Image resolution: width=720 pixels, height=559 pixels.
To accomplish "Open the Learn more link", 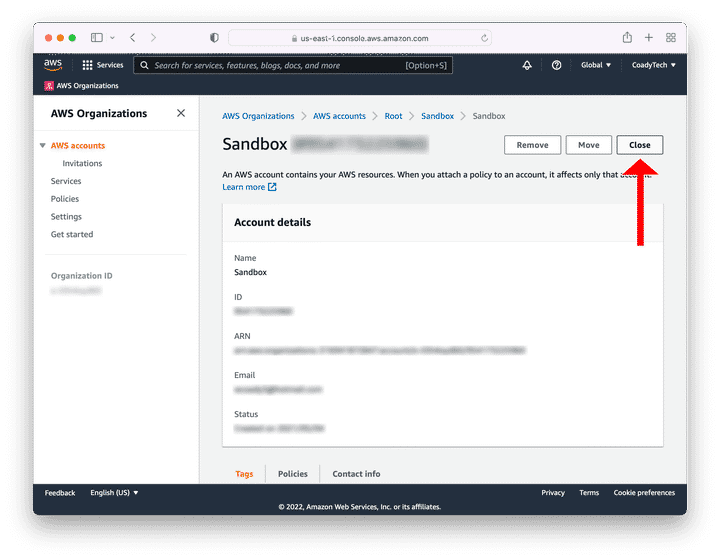I will click(243, 187).
